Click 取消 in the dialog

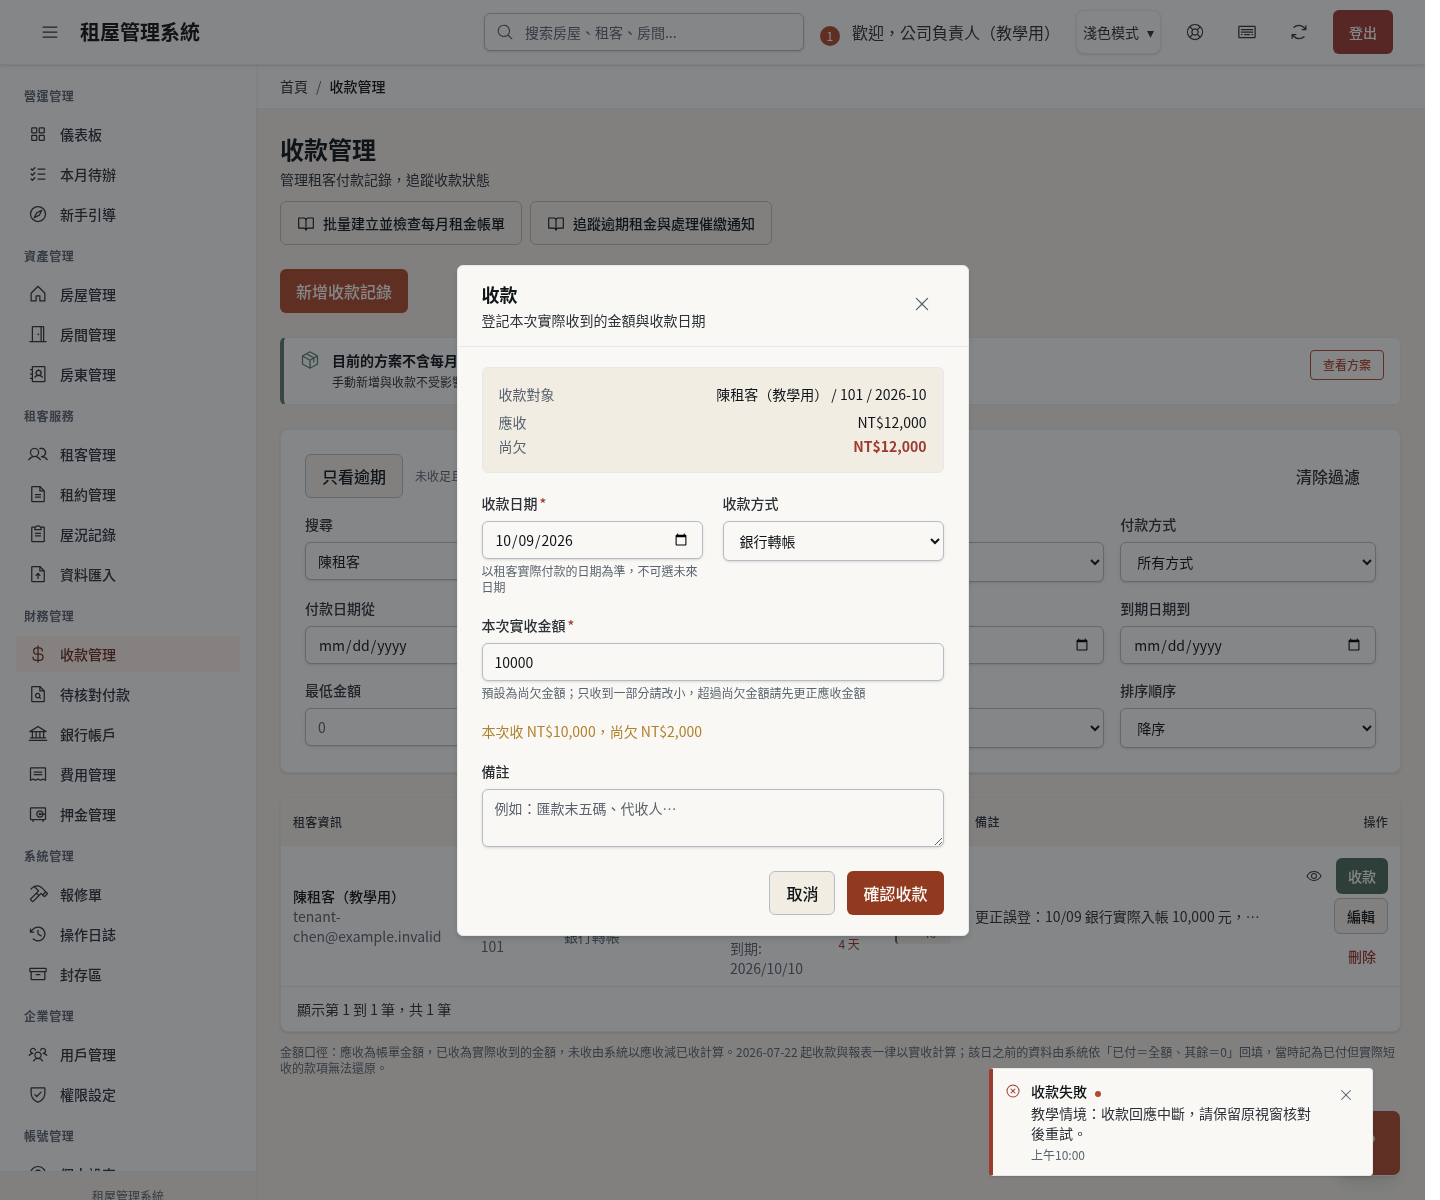click(x=802, y=893)
